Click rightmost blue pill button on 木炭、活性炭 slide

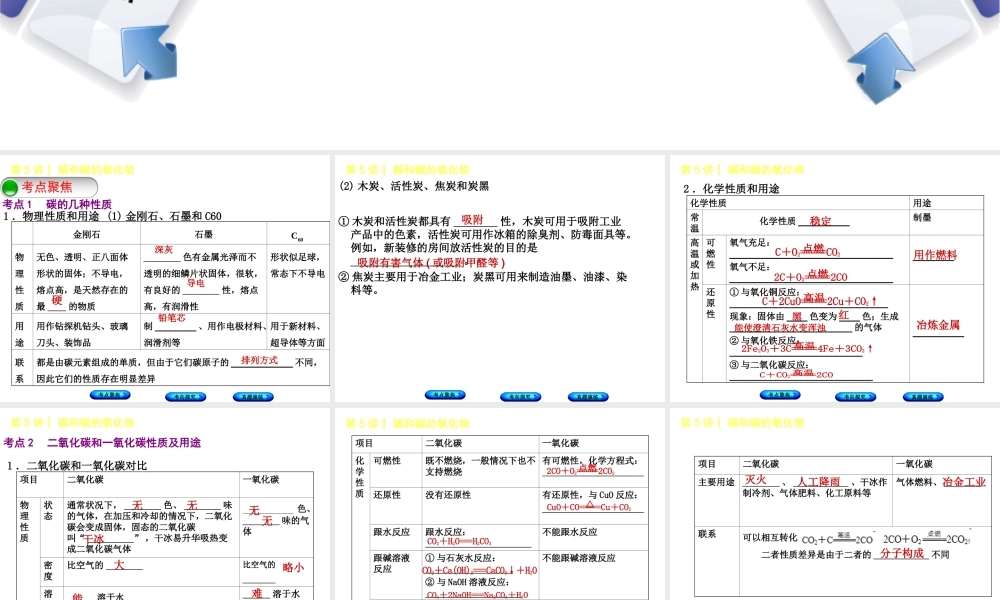click(x=589, y=396)
